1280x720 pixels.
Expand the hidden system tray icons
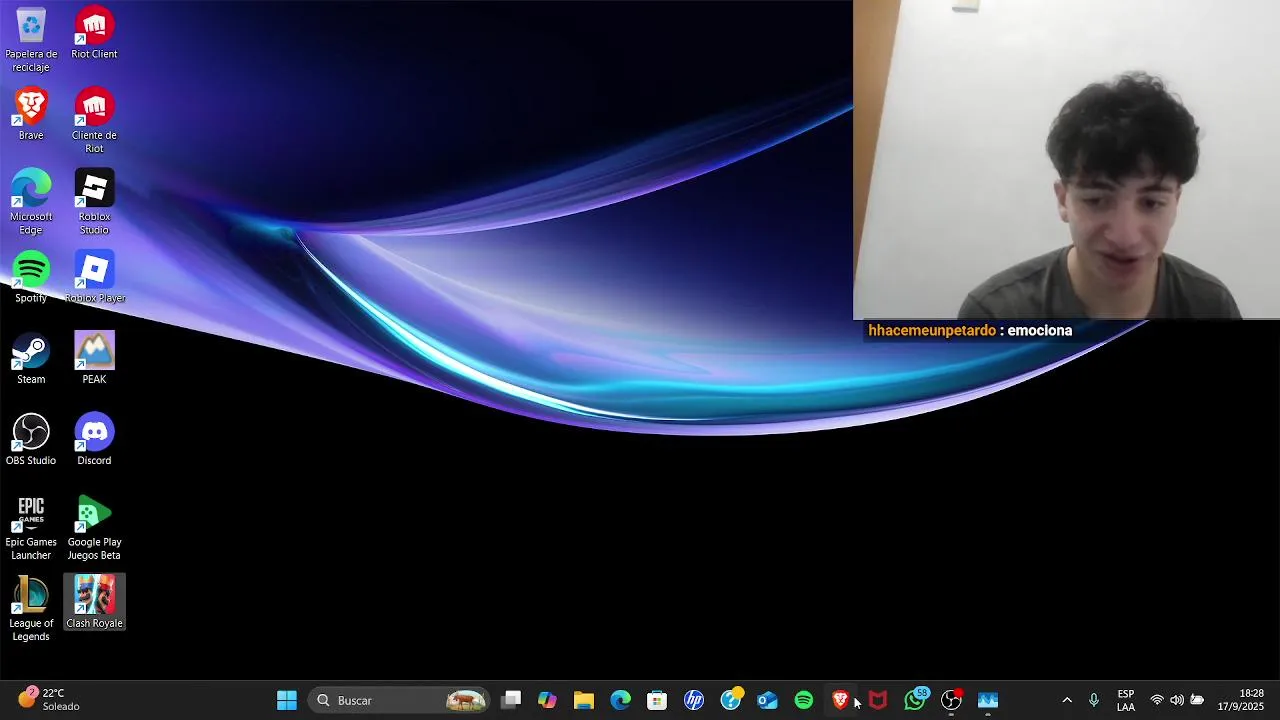point(1067,700)
